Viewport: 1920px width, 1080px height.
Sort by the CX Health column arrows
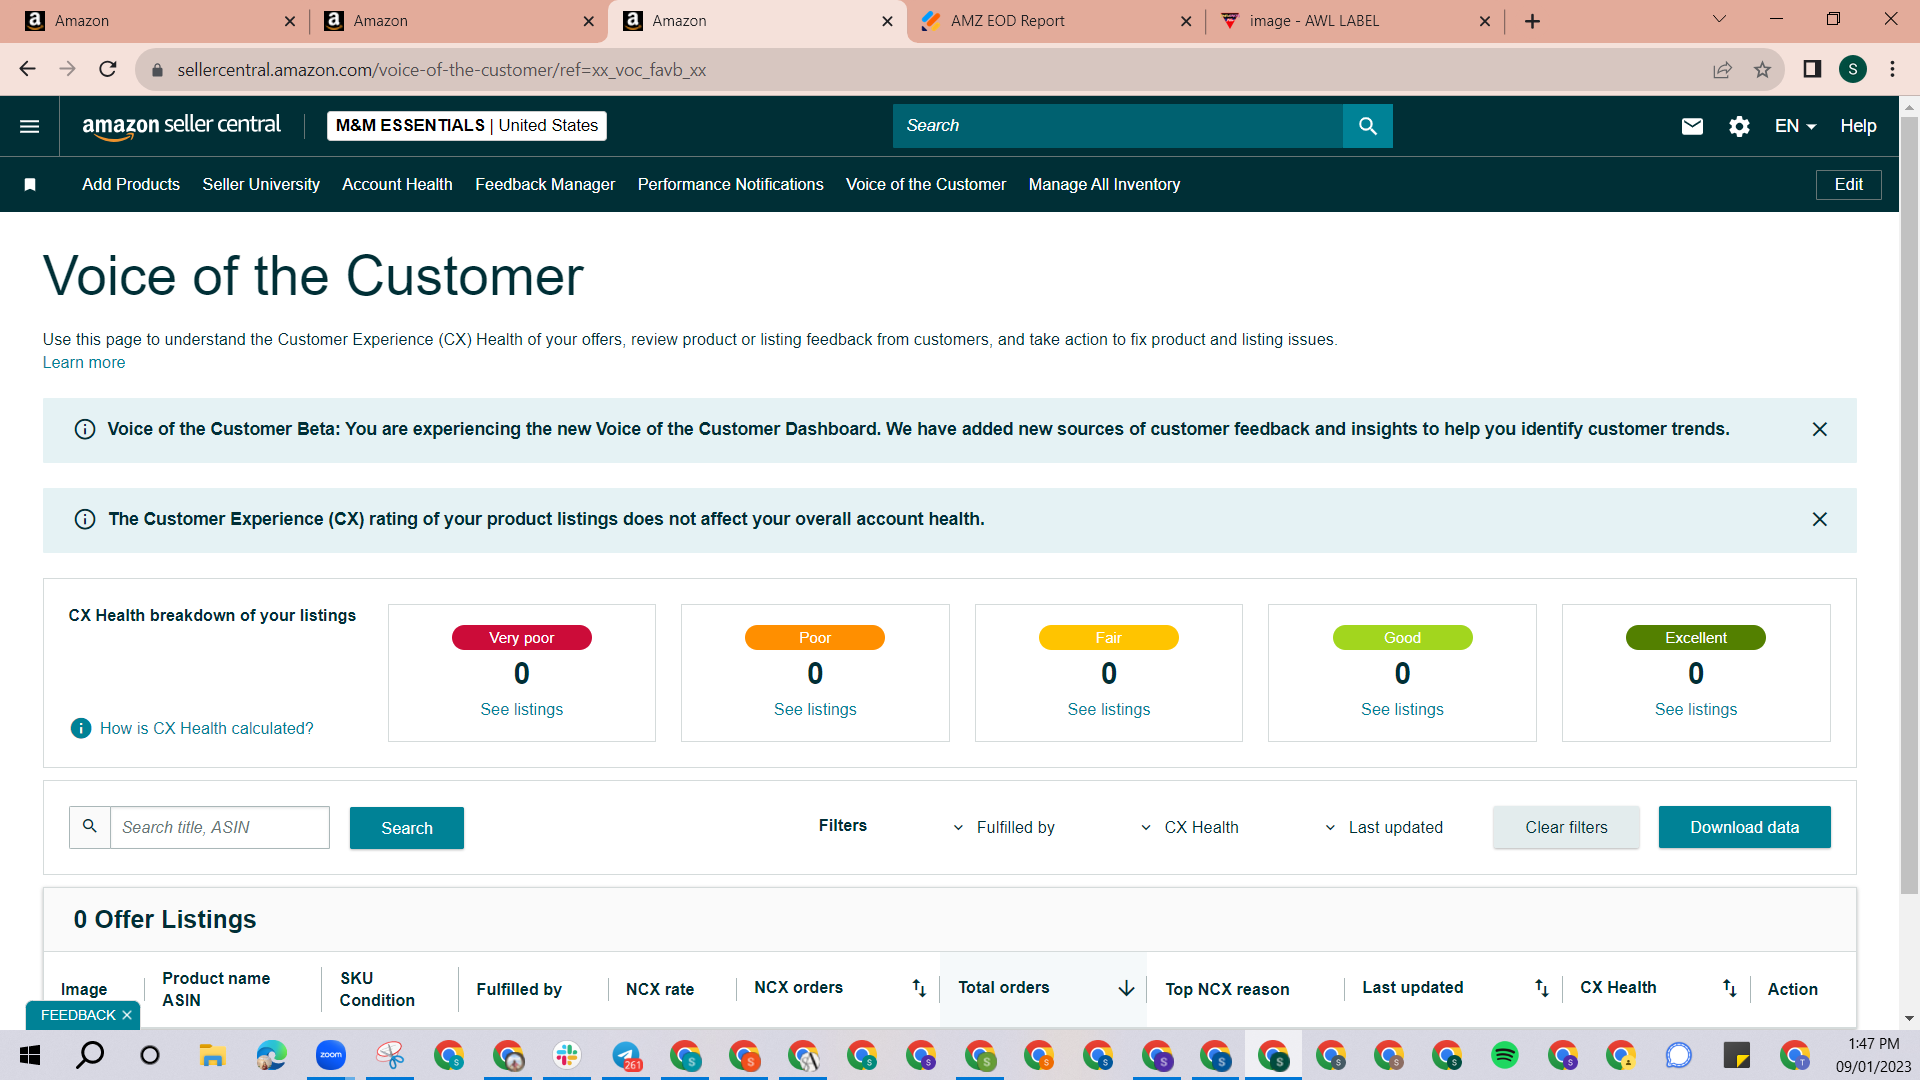click(1729, 988)
